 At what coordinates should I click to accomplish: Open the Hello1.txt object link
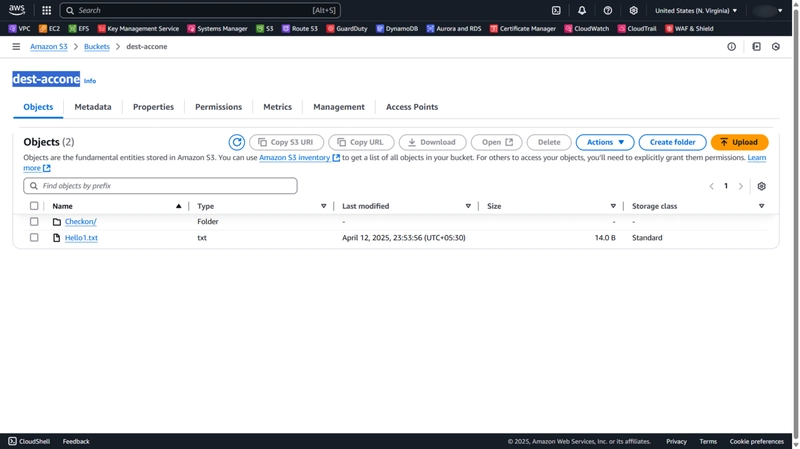[x=81, y=238]
